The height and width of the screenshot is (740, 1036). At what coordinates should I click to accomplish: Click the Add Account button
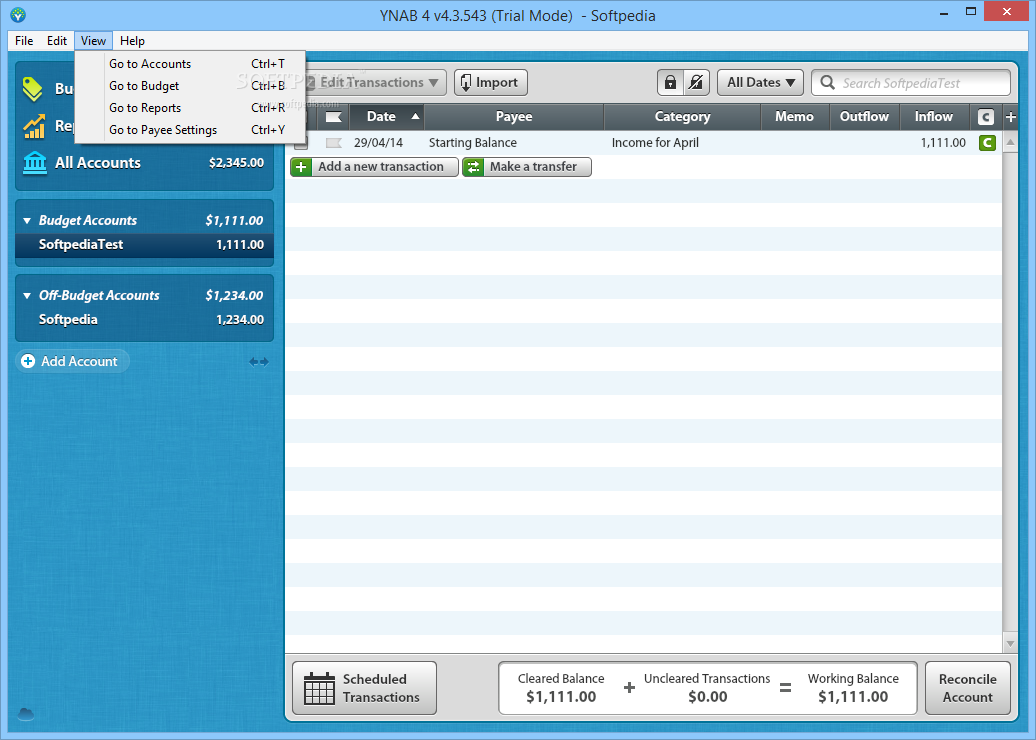click(x=72, y=361)
